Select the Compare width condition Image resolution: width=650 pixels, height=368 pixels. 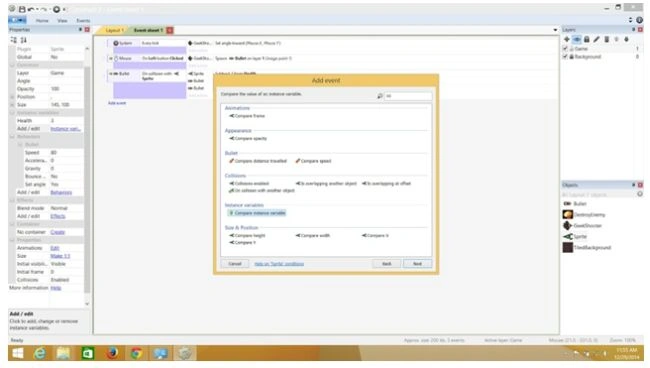coord(313,235)
